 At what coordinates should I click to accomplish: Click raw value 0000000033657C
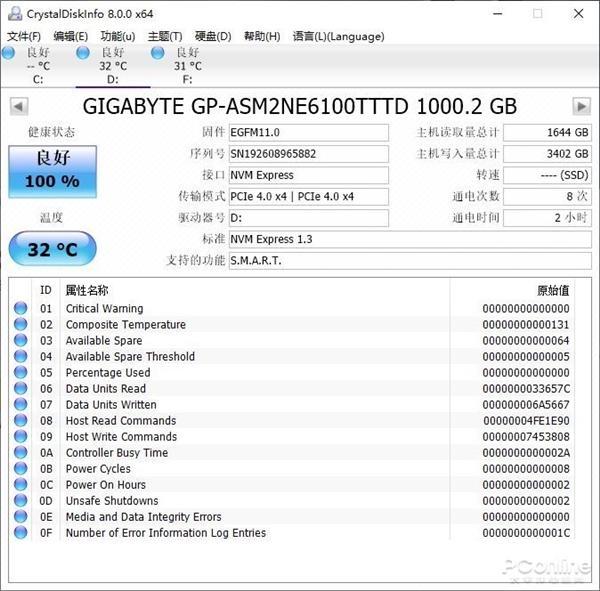pyautogui.click(x=526, y=389)
